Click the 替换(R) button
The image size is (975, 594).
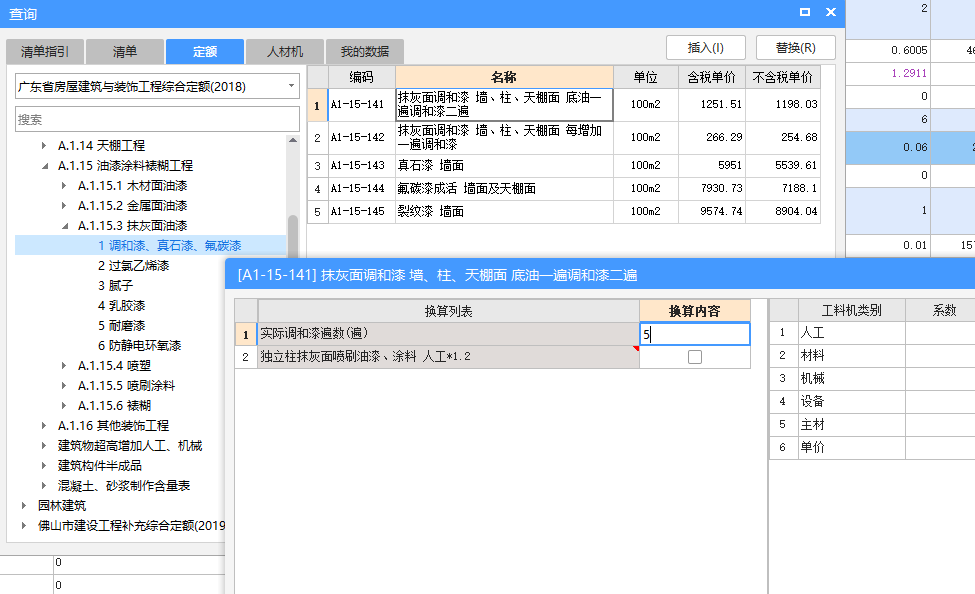pos(796,48)
